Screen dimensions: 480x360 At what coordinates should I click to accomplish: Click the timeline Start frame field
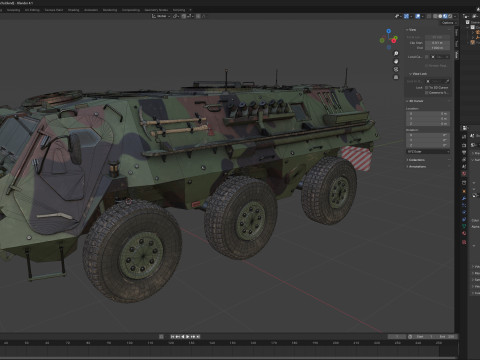pos(425,337)
